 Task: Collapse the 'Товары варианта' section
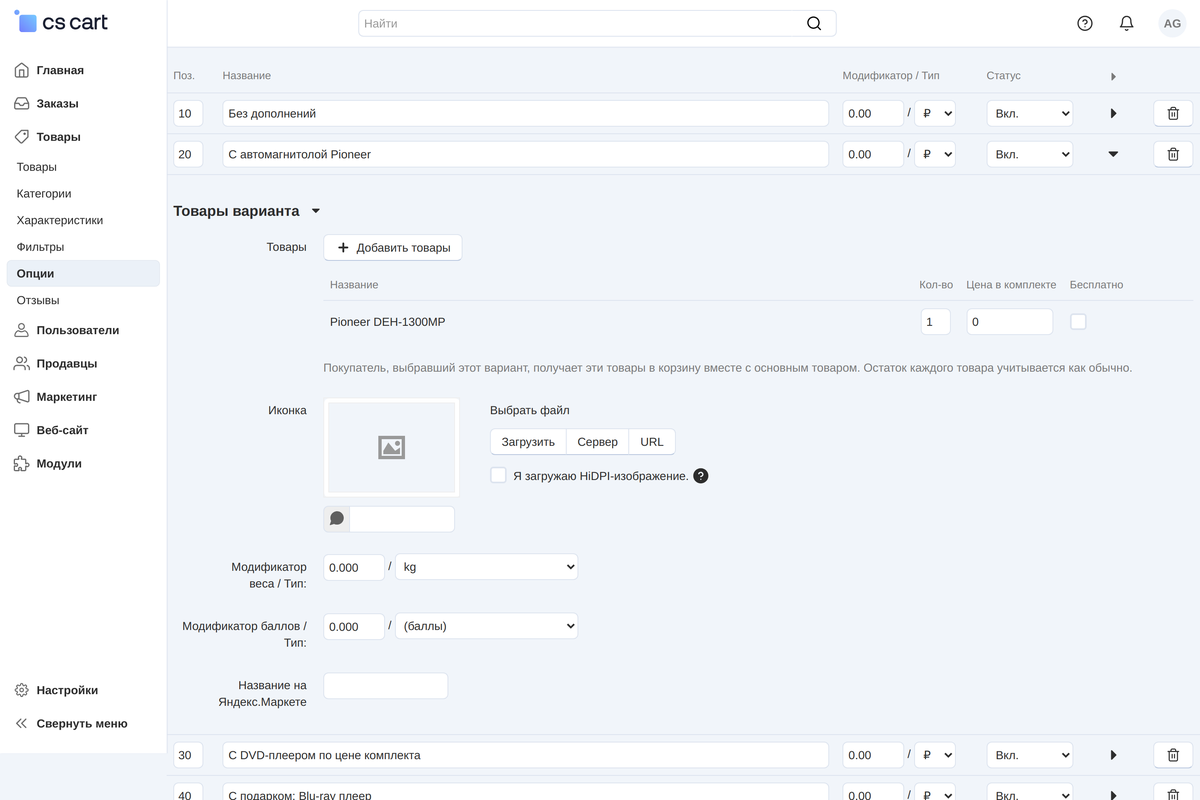point(316,211)
